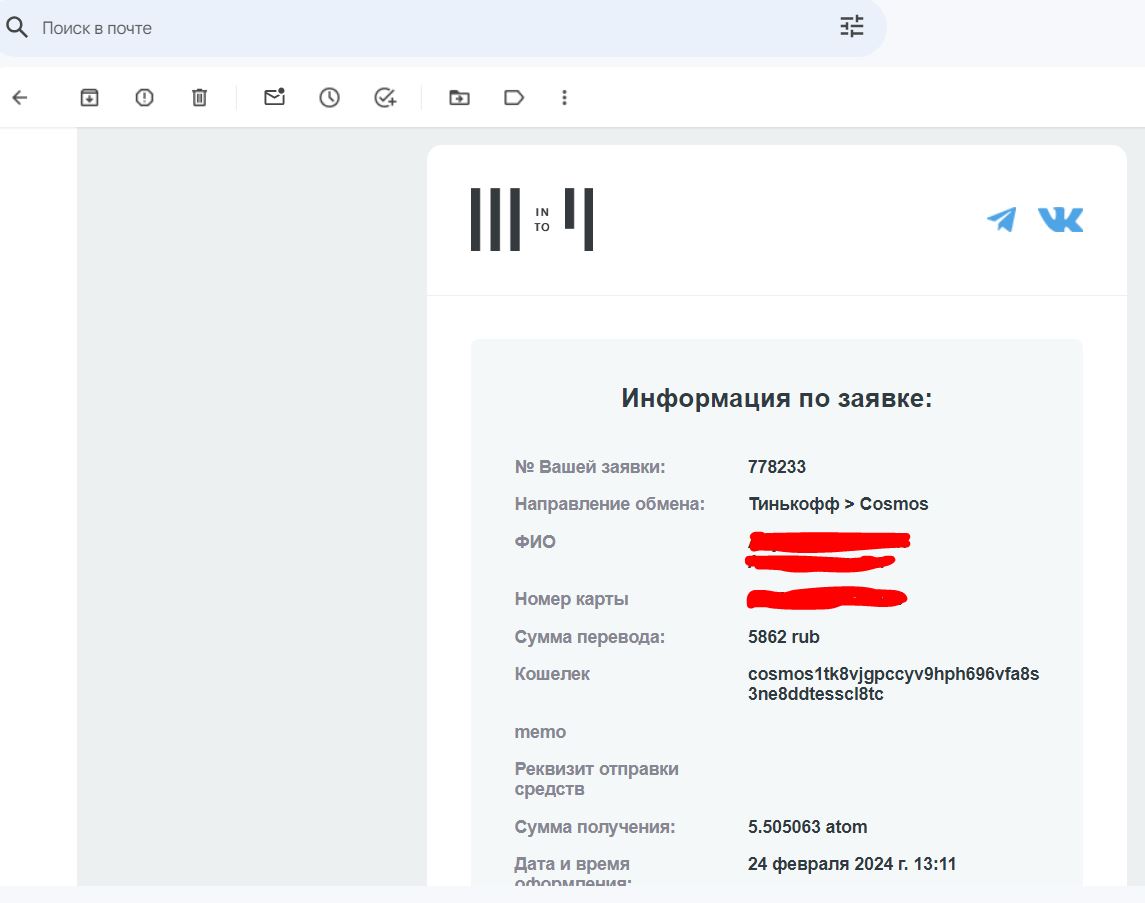Image resolution: width=1145 pixels, height=903 pixels.
Task: Add the email to Tasks
Action: 385,97
